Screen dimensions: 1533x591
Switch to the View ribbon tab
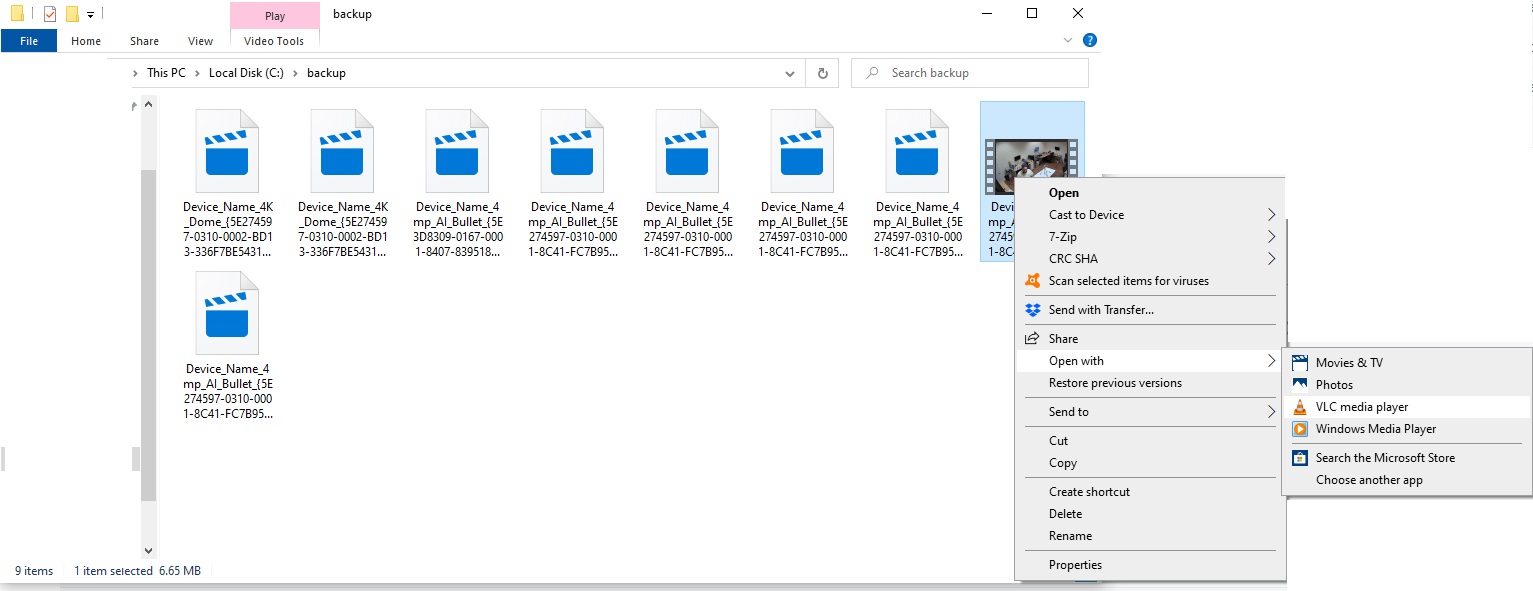200,41
